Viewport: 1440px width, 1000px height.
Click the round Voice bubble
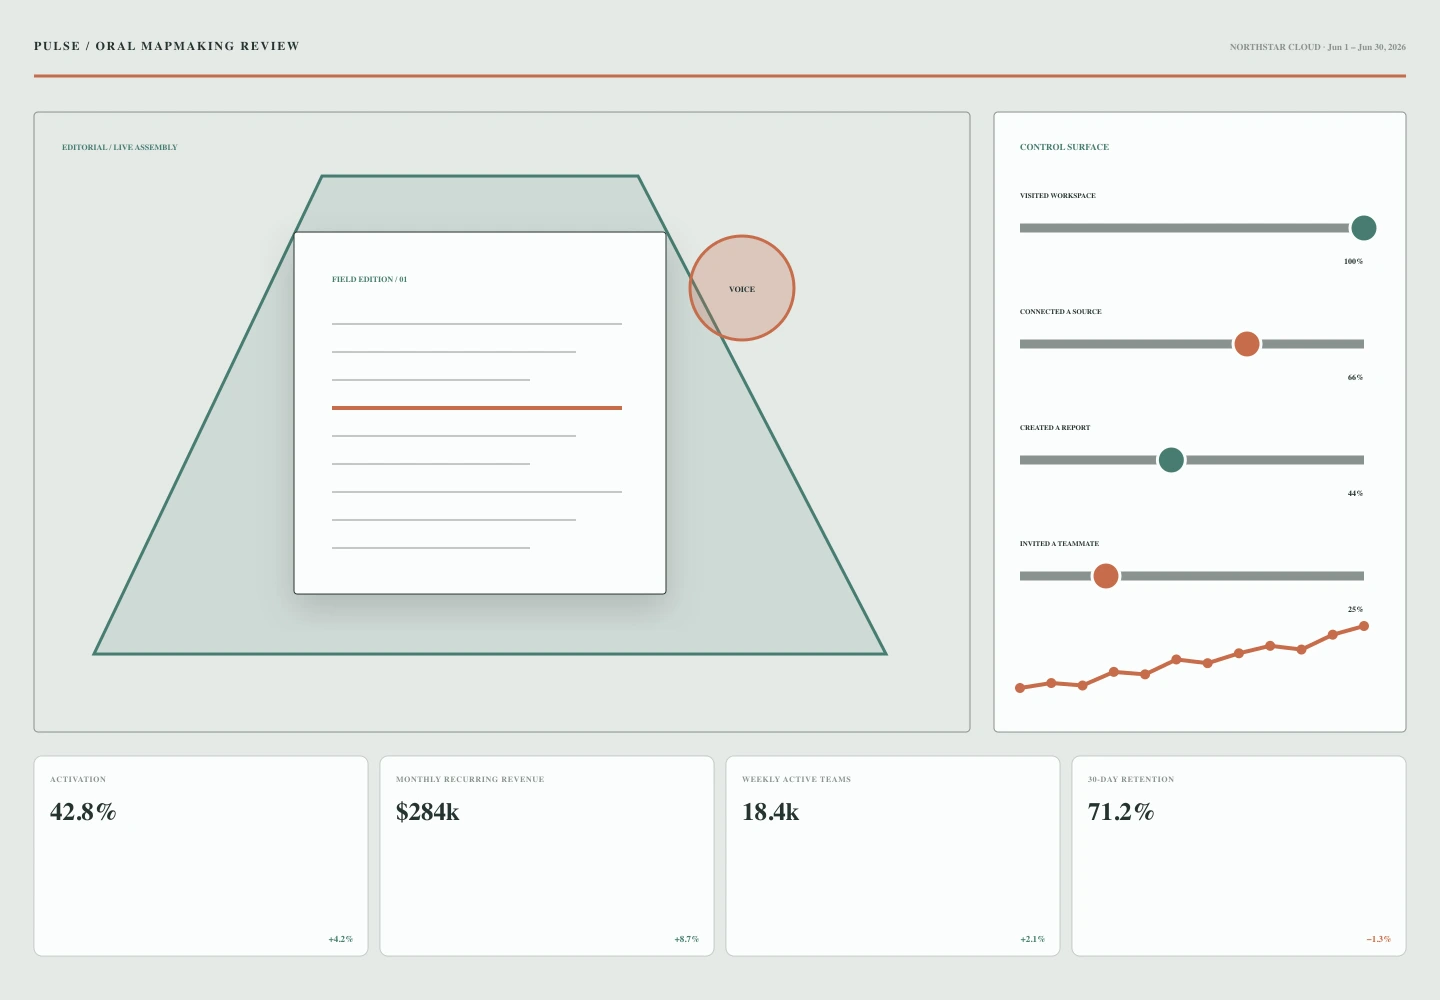(x=742, y=288)
